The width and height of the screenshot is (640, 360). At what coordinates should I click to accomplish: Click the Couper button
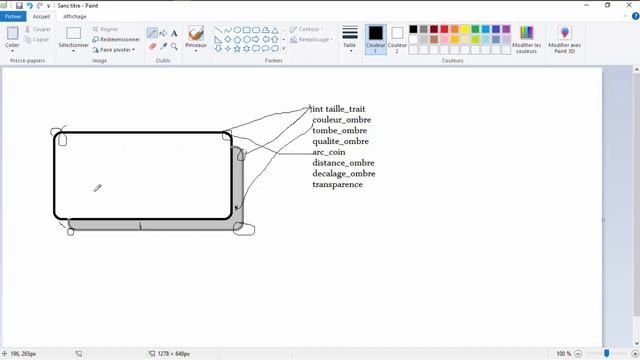click(38, 29)
